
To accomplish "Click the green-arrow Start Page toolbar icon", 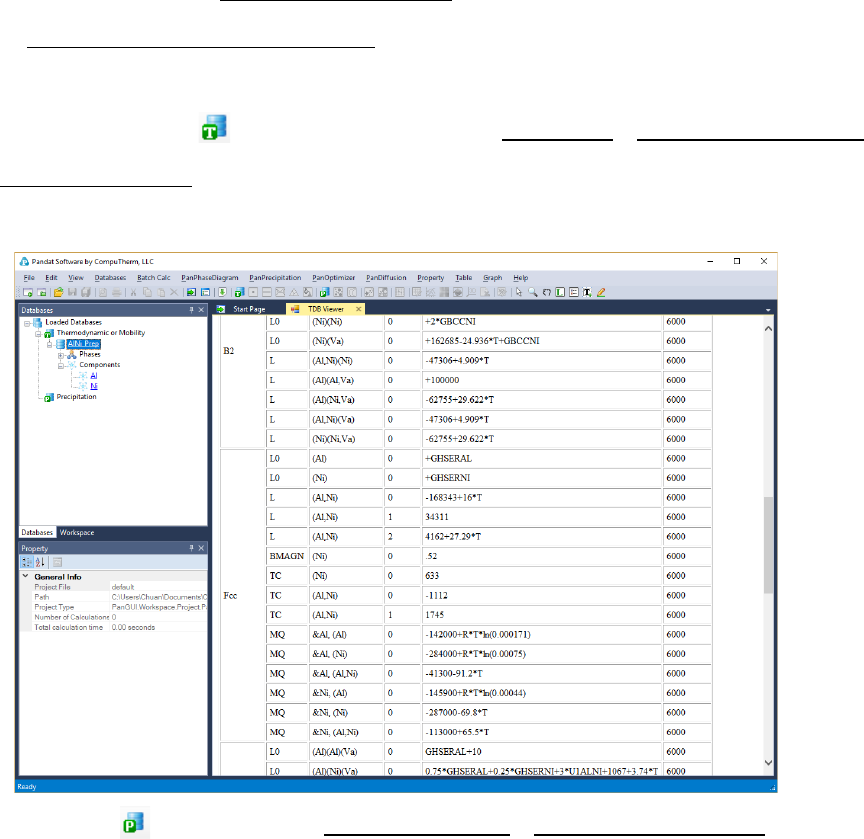I will tap(191, 293).
